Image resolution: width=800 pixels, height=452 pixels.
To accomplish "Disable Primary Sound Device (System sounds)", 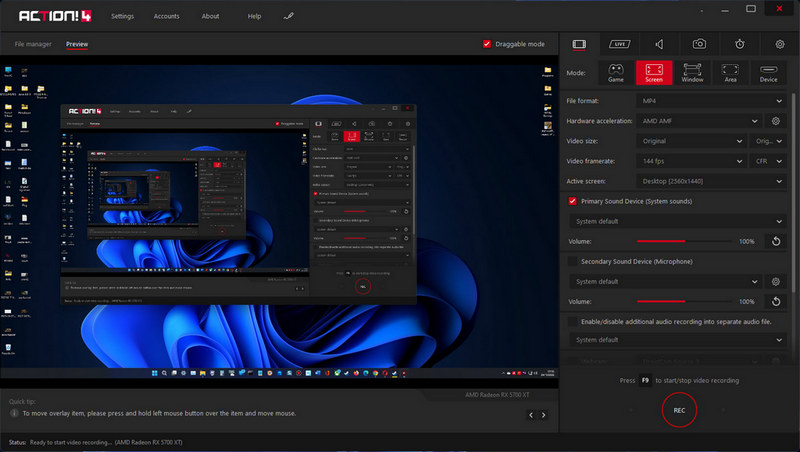I will pos(572,201).
